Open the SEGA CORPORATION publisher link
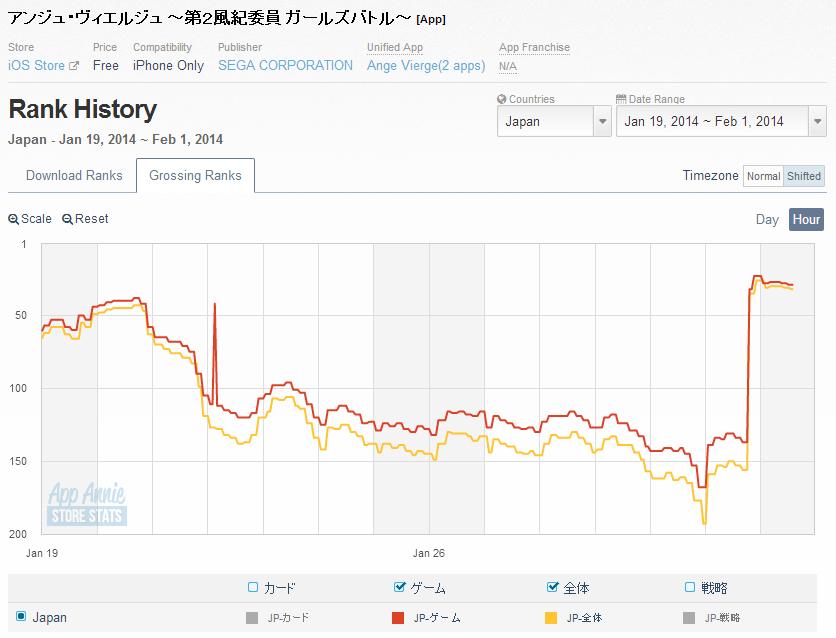836x638 pixels. pos(285,66)
